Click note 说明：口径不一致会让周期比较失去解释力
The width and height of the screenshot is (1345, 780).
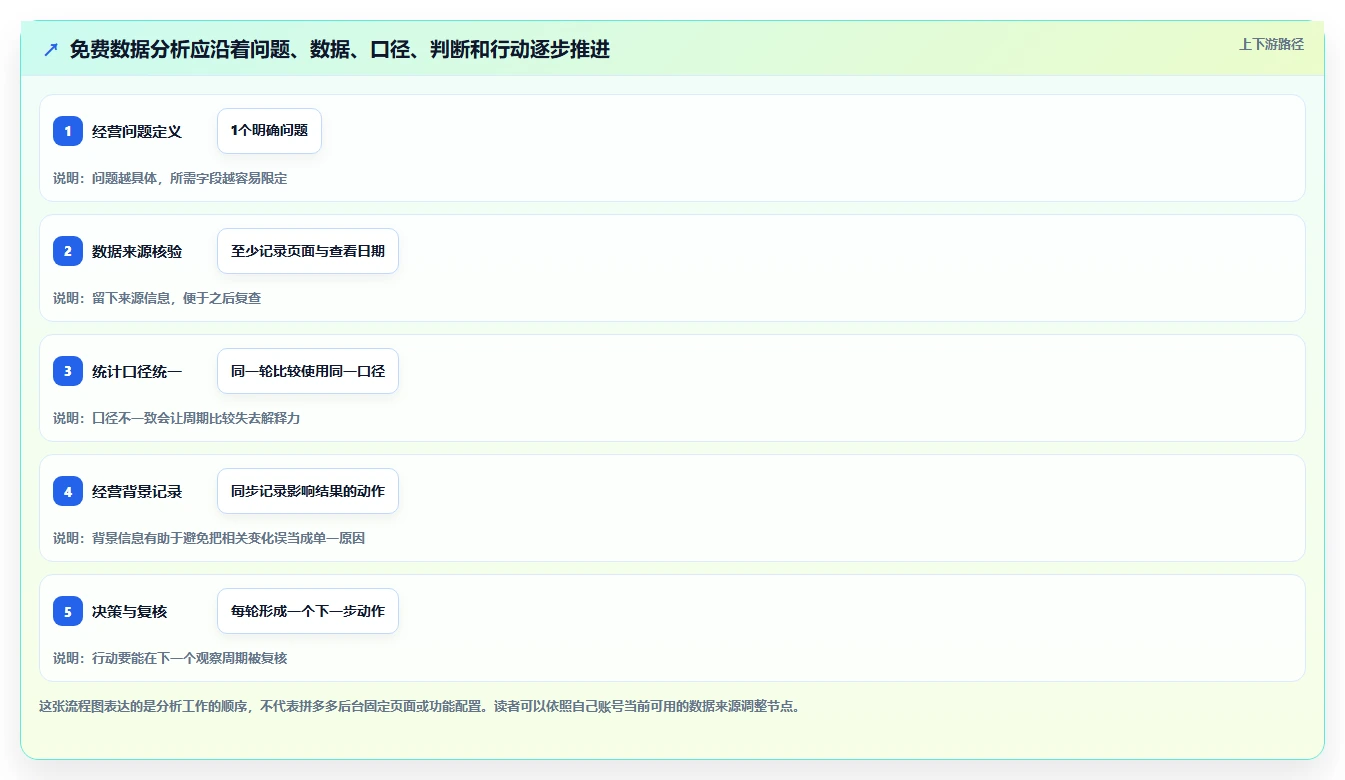177,418
